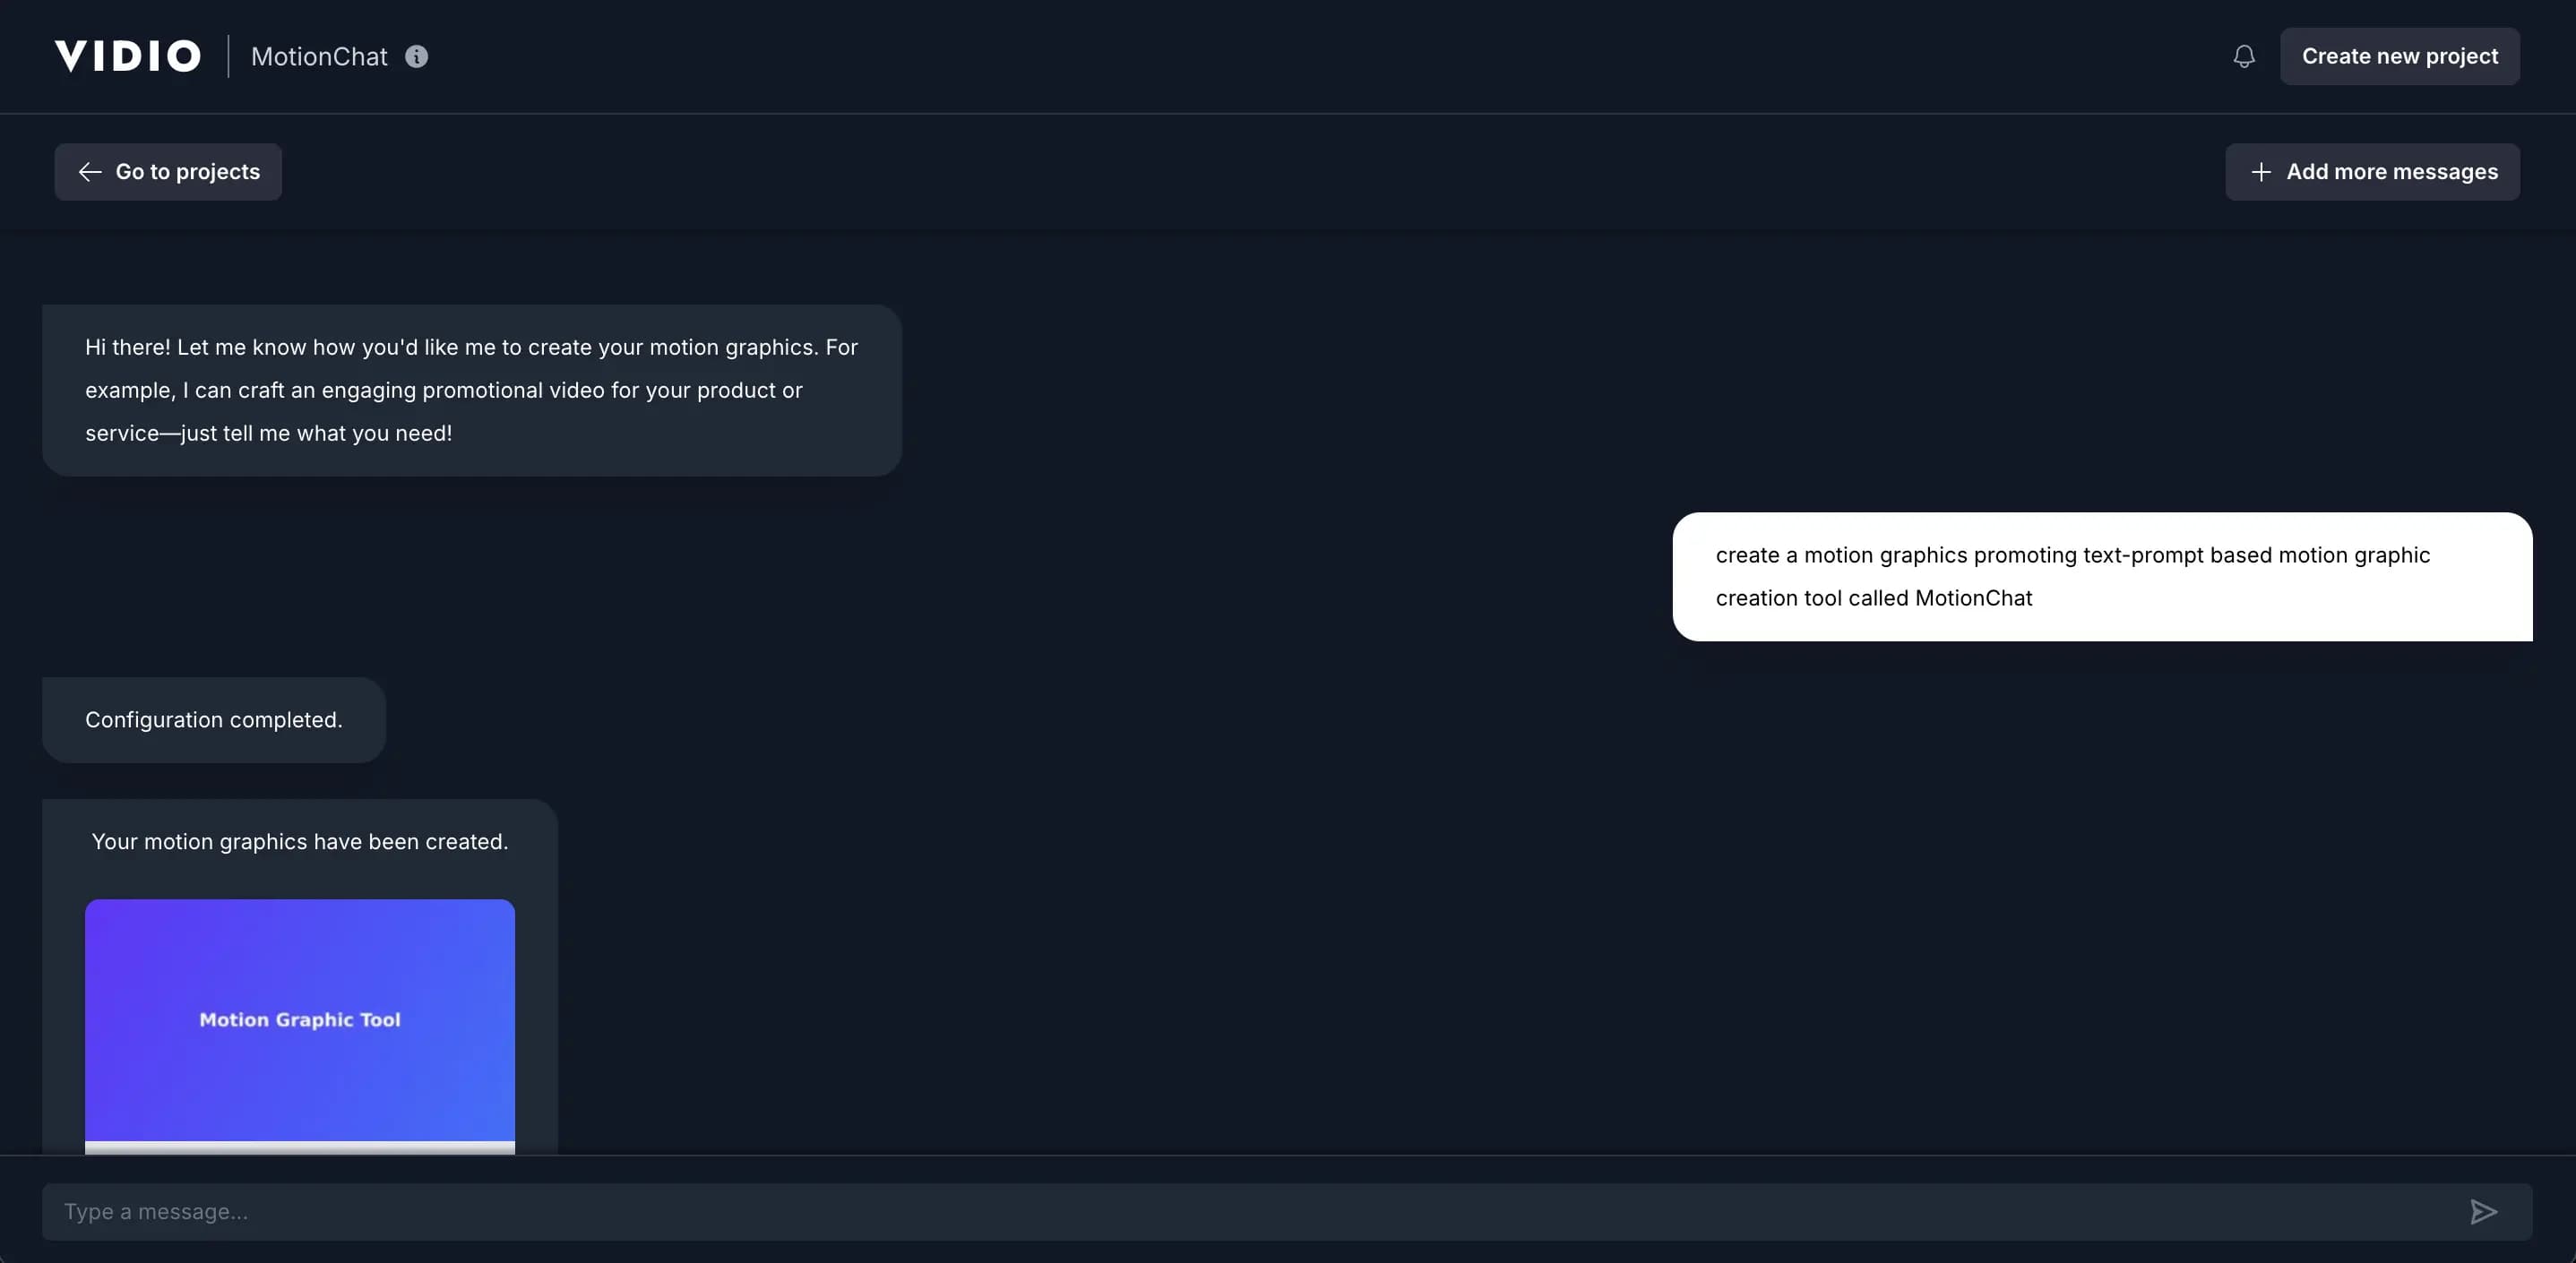Create a new project
This screenshot has height=1263, width=2576.
point(2399,57)
